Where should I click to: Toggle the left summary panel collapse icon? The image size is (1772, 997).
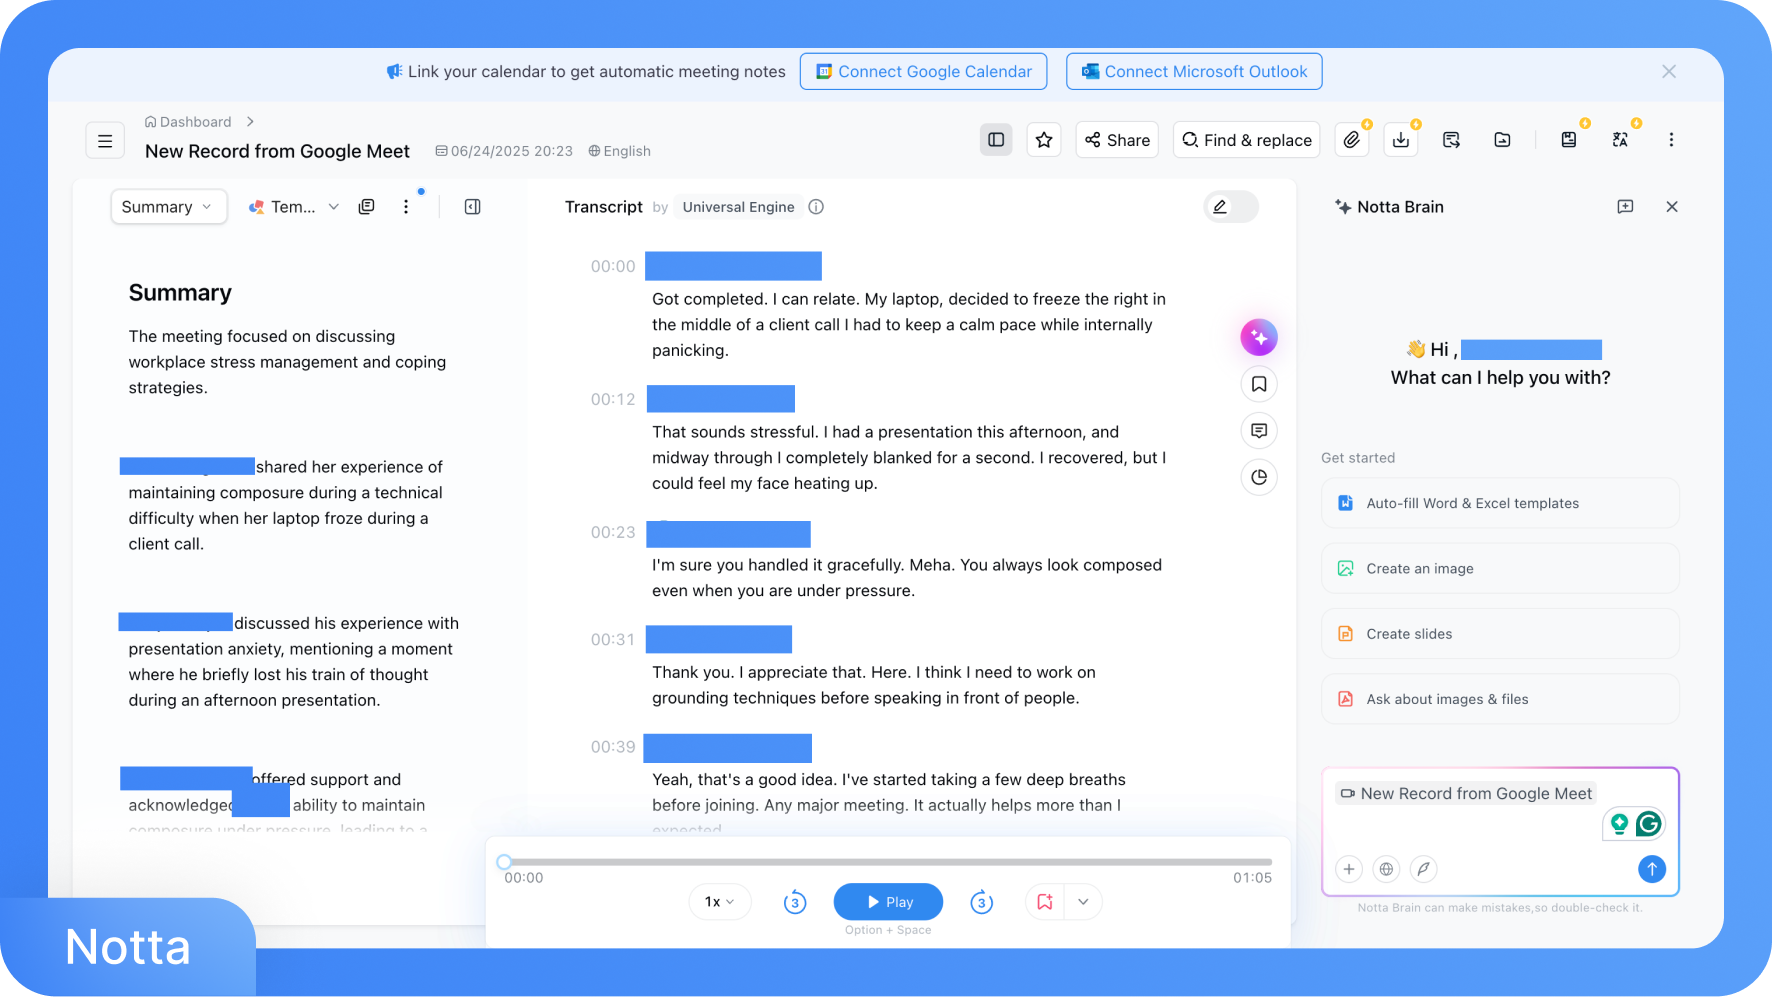click(x=472, y=206)
